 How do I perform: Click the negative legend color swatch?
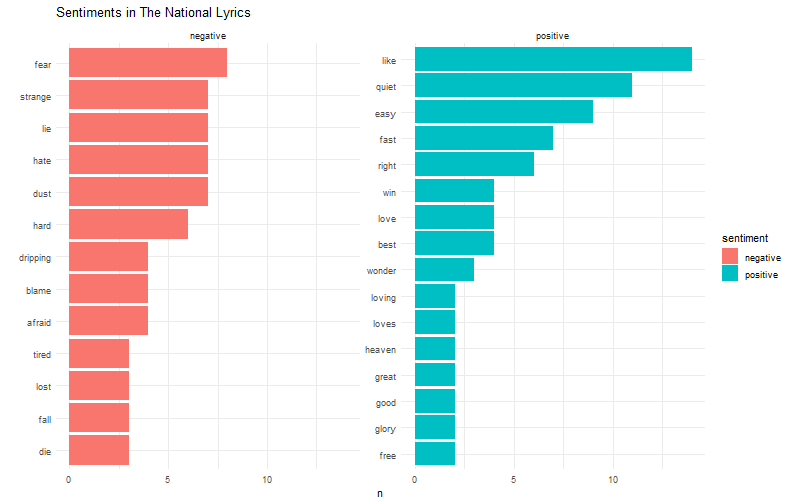[730, 256]
